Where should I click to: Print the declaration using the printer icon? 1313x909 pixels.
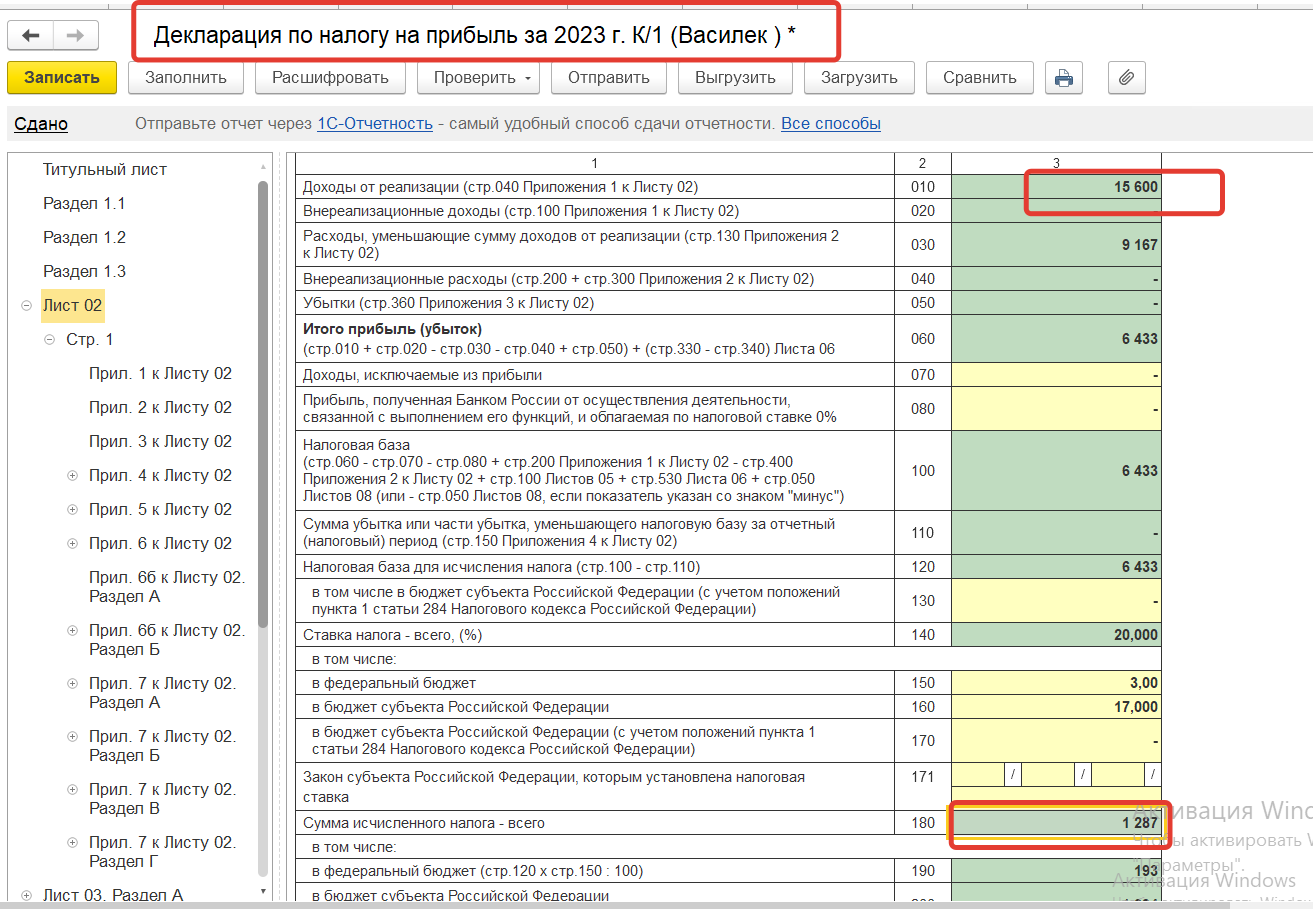pos(1064,77)
